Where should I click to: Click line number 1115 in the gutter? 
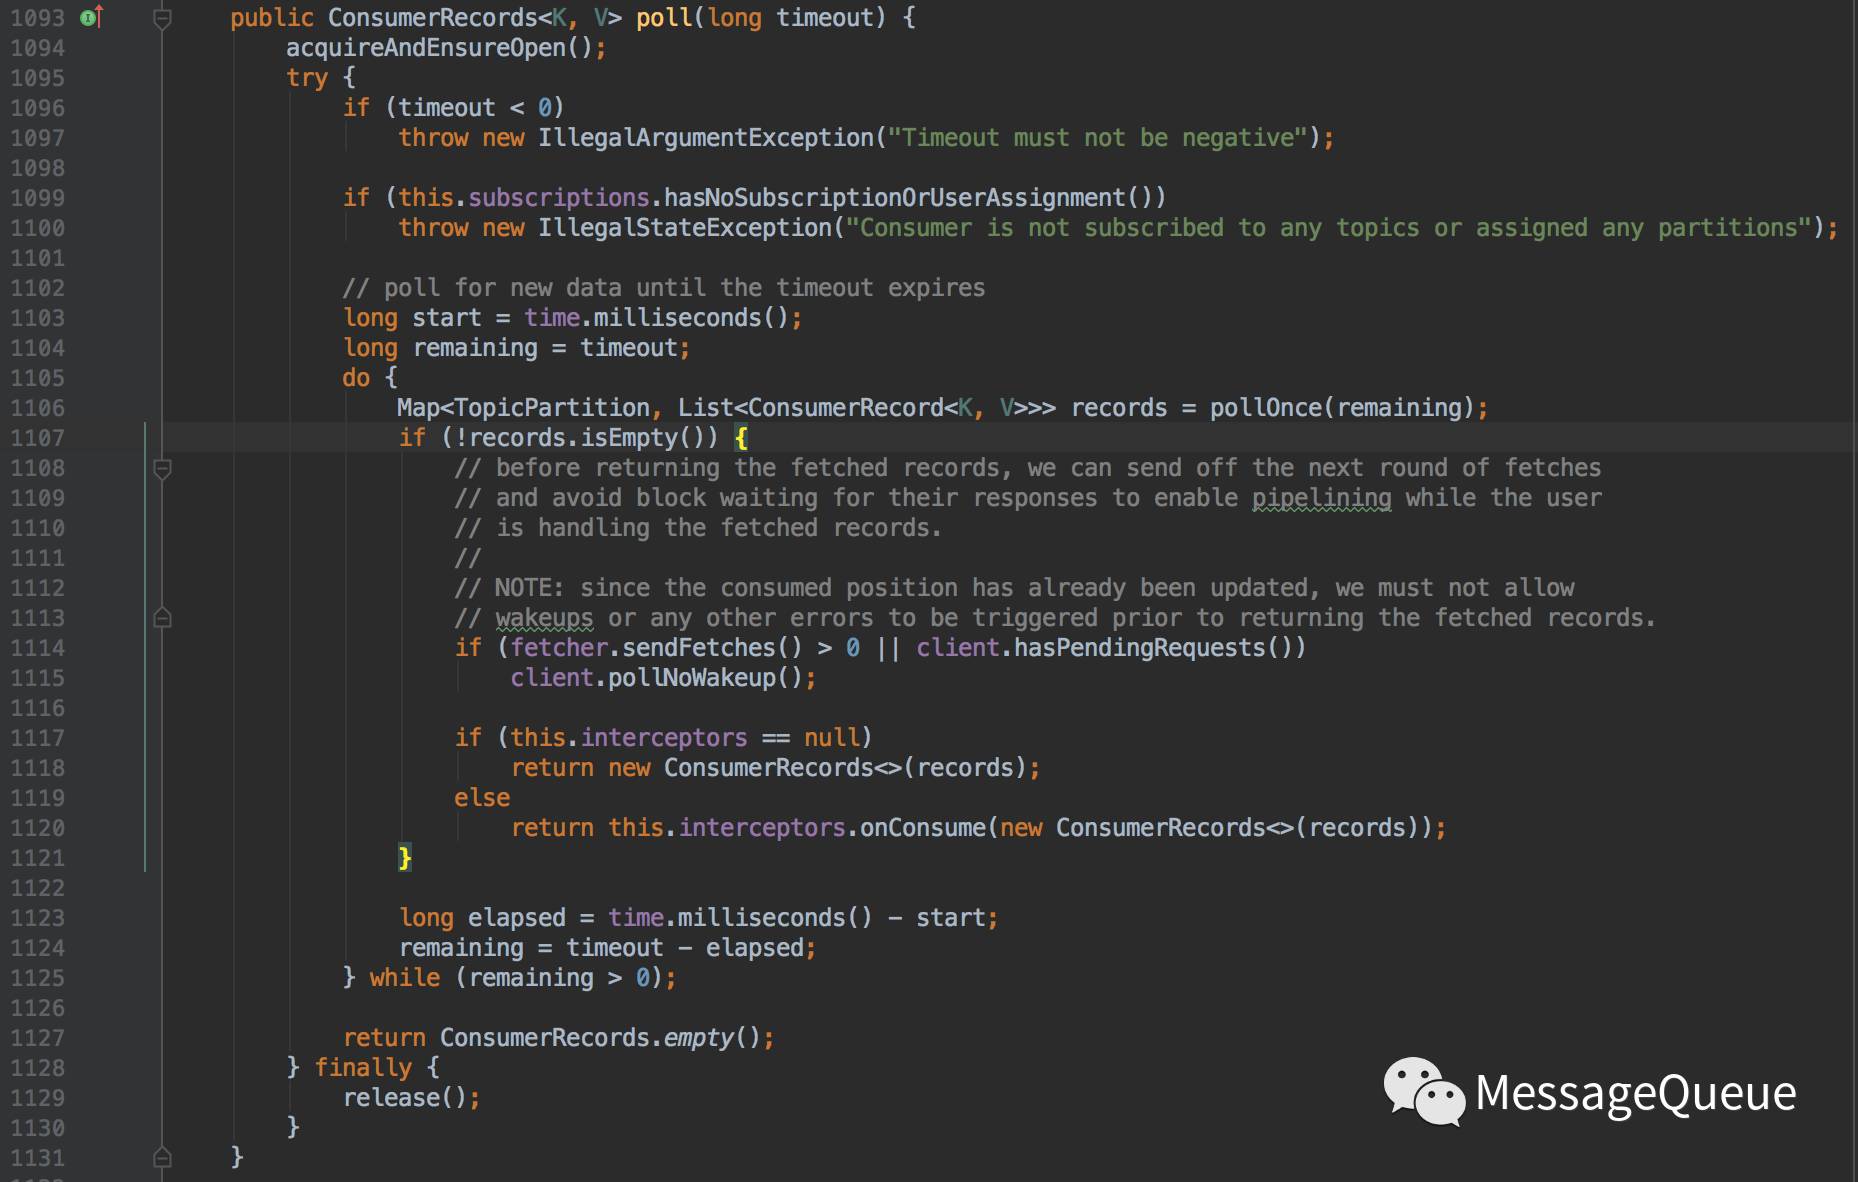click(37, 678)
